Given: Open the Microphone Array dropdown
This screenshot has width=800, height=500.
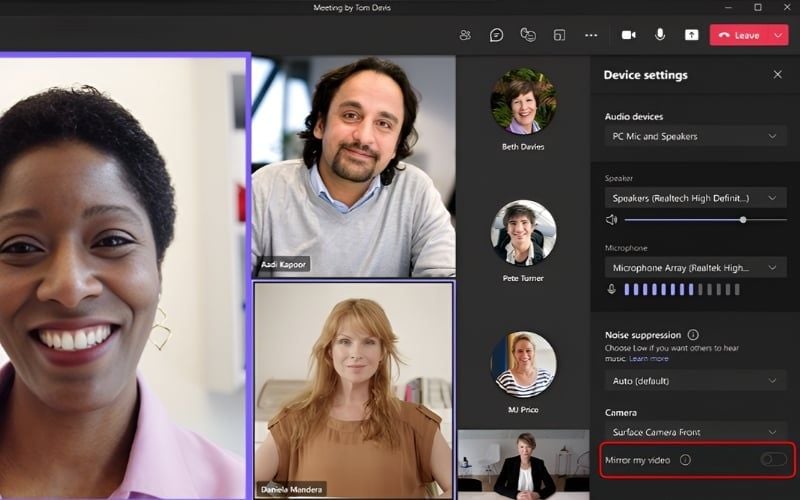Looking at the screenshot, I should point(694,268).
